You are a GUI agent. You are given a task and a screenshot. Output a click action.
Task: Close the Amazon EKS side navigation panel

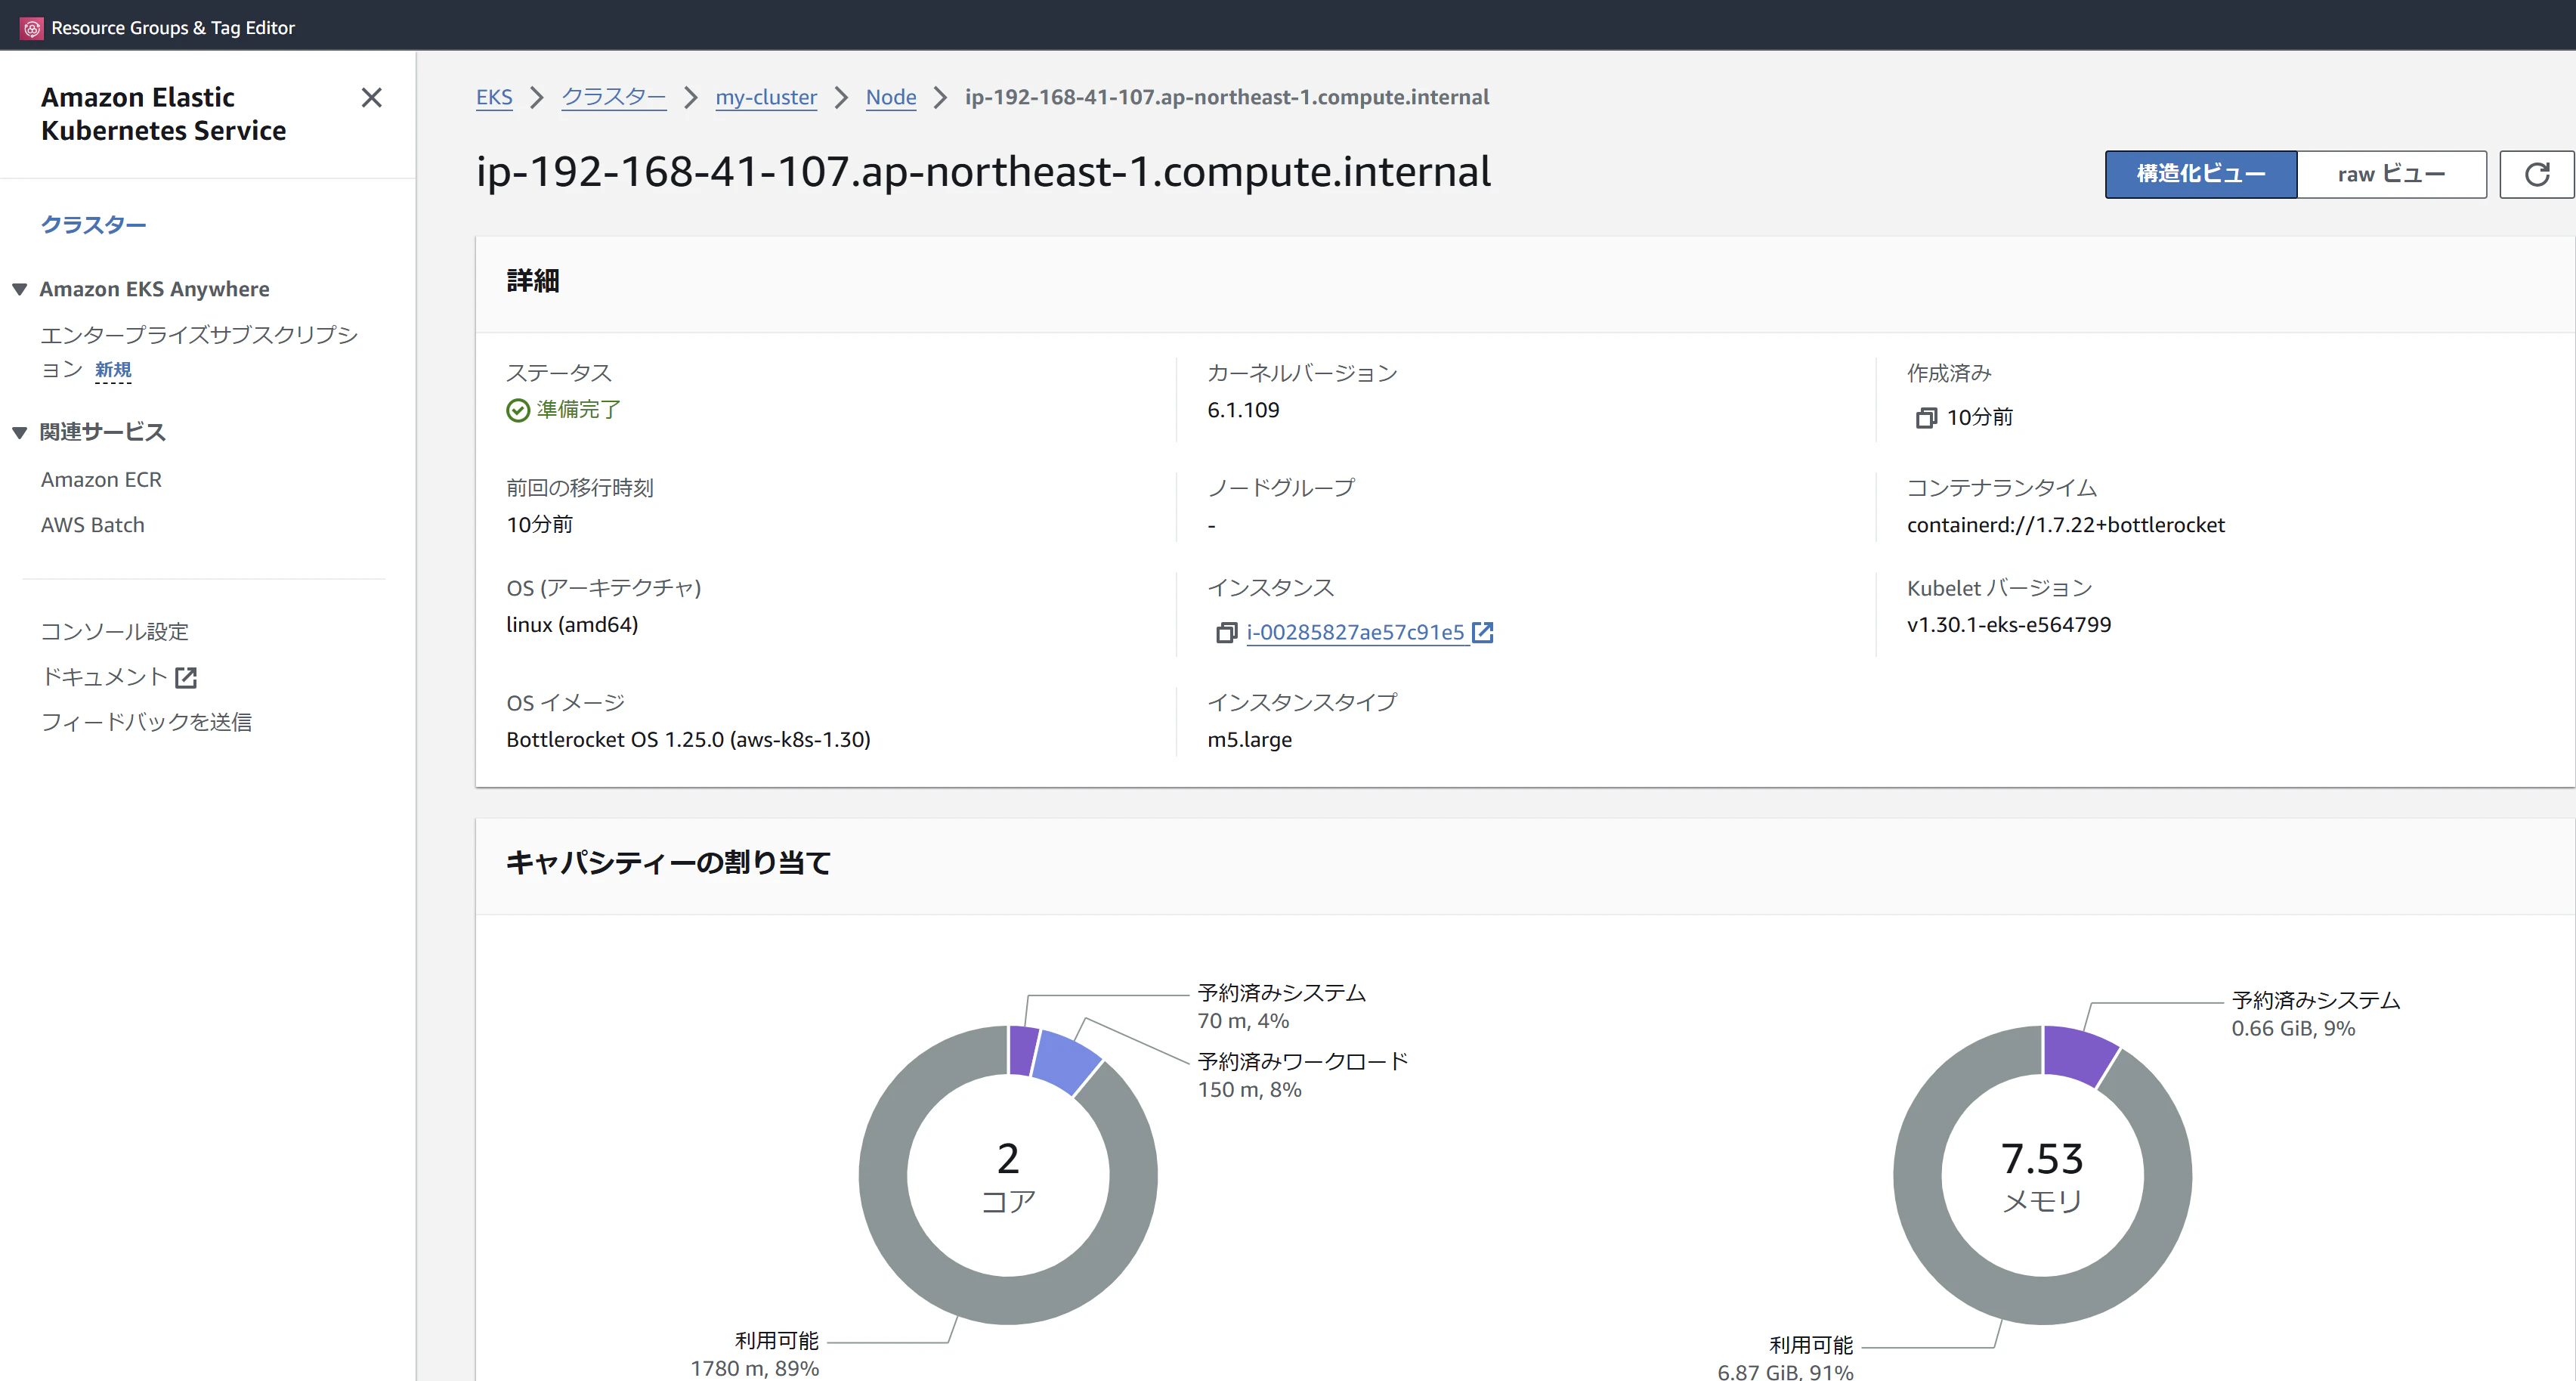tap(371, 98)
